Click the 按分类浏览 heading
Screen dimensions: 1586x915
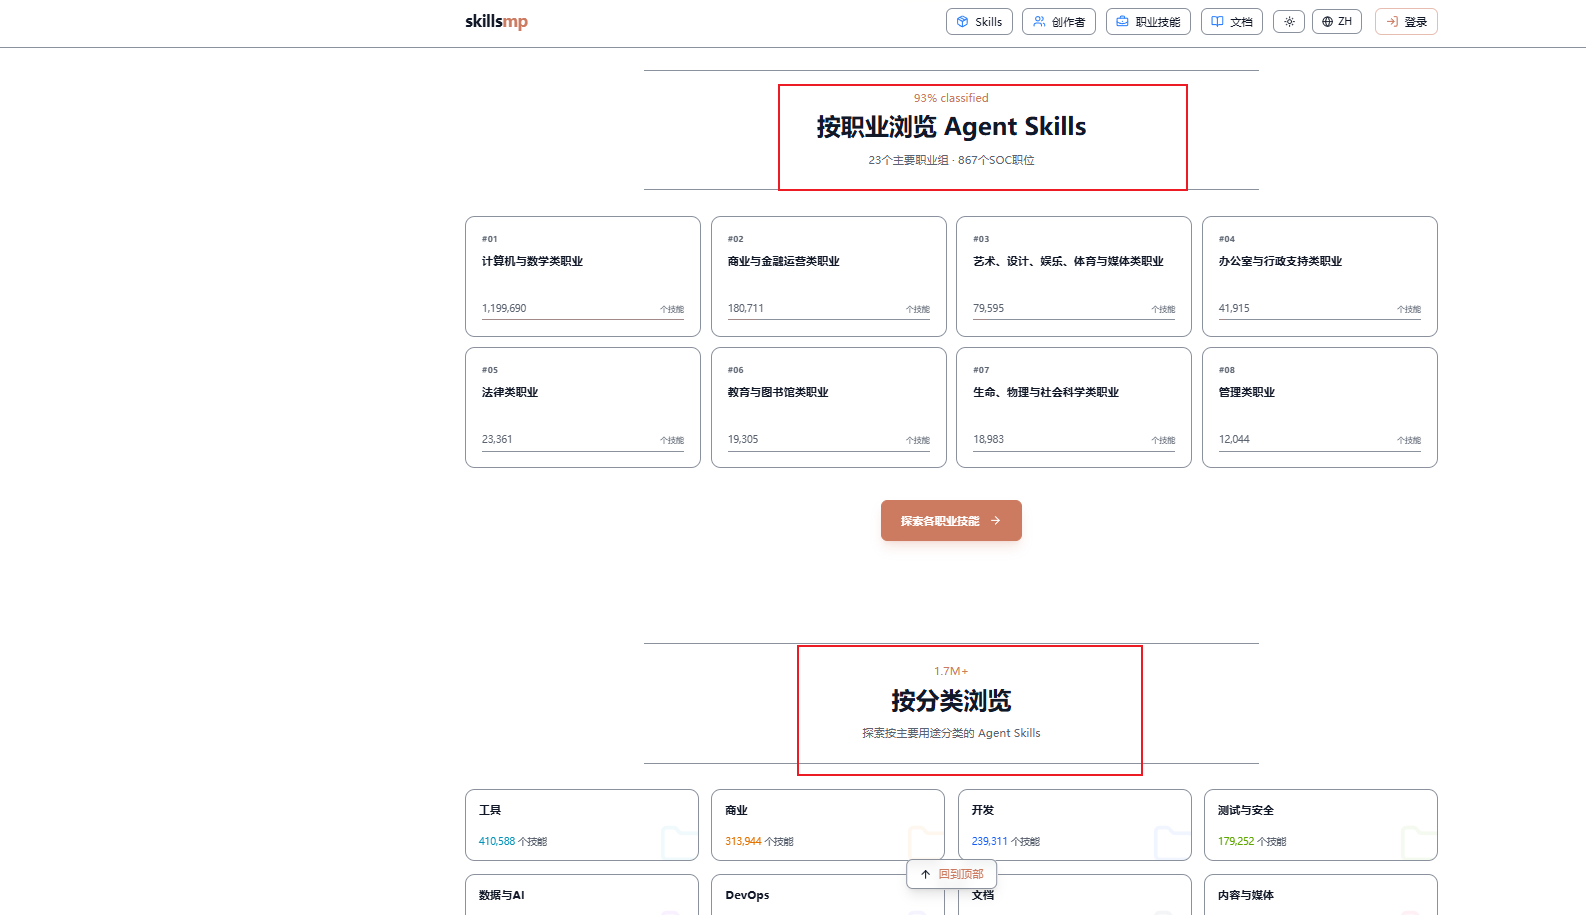[951, 701]
